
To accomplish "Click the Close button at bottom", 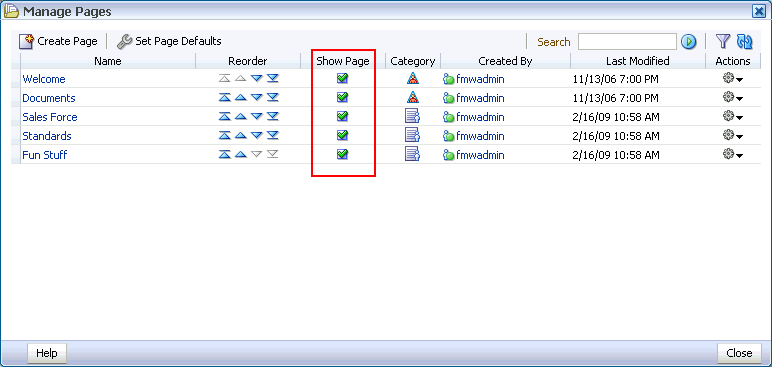I will click(739, 353).
